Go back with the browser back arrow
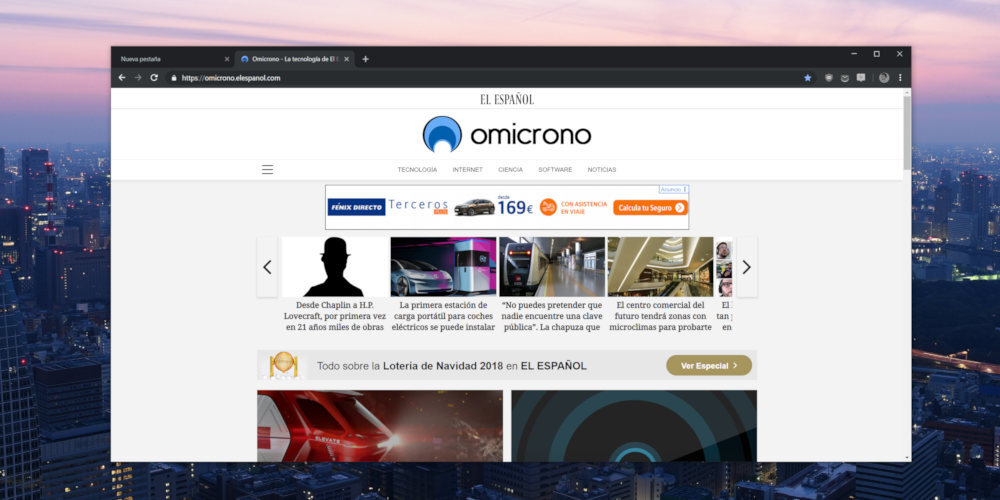The width and height of the screenshot is (1000, 500). tap(122, 78)
